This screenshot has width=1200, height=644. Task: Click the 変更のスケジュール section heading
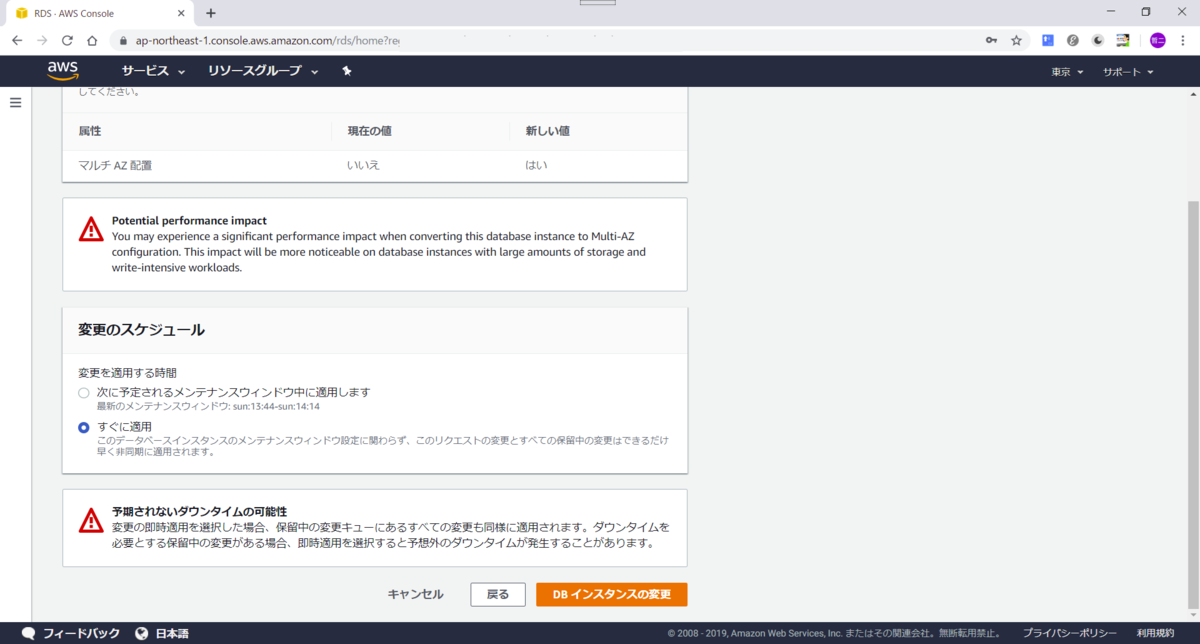[x=141, y=330]
